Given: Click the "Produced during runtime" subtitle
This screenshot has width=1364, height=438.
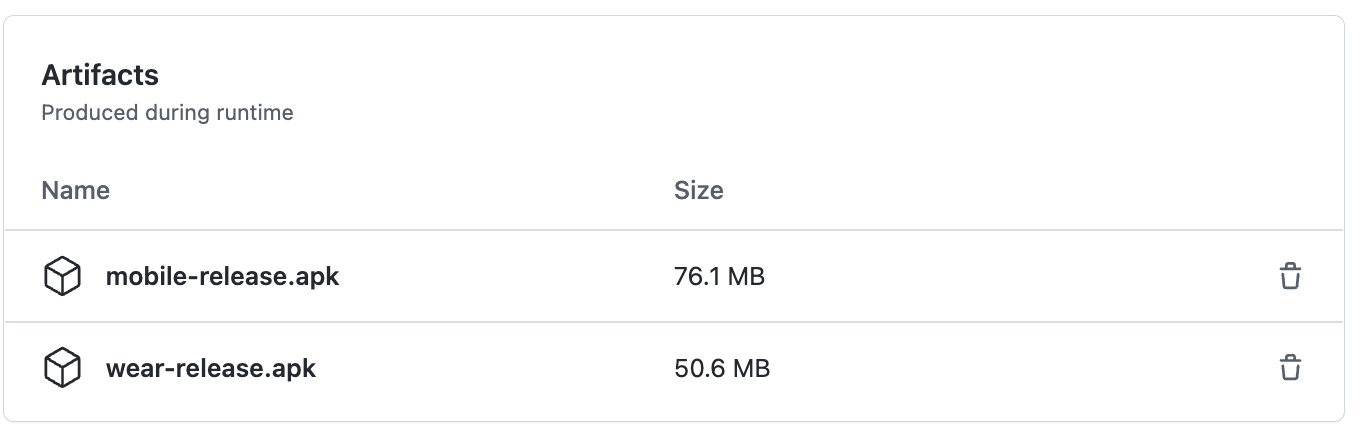Looking at the screenshot, I should point(167,113).
